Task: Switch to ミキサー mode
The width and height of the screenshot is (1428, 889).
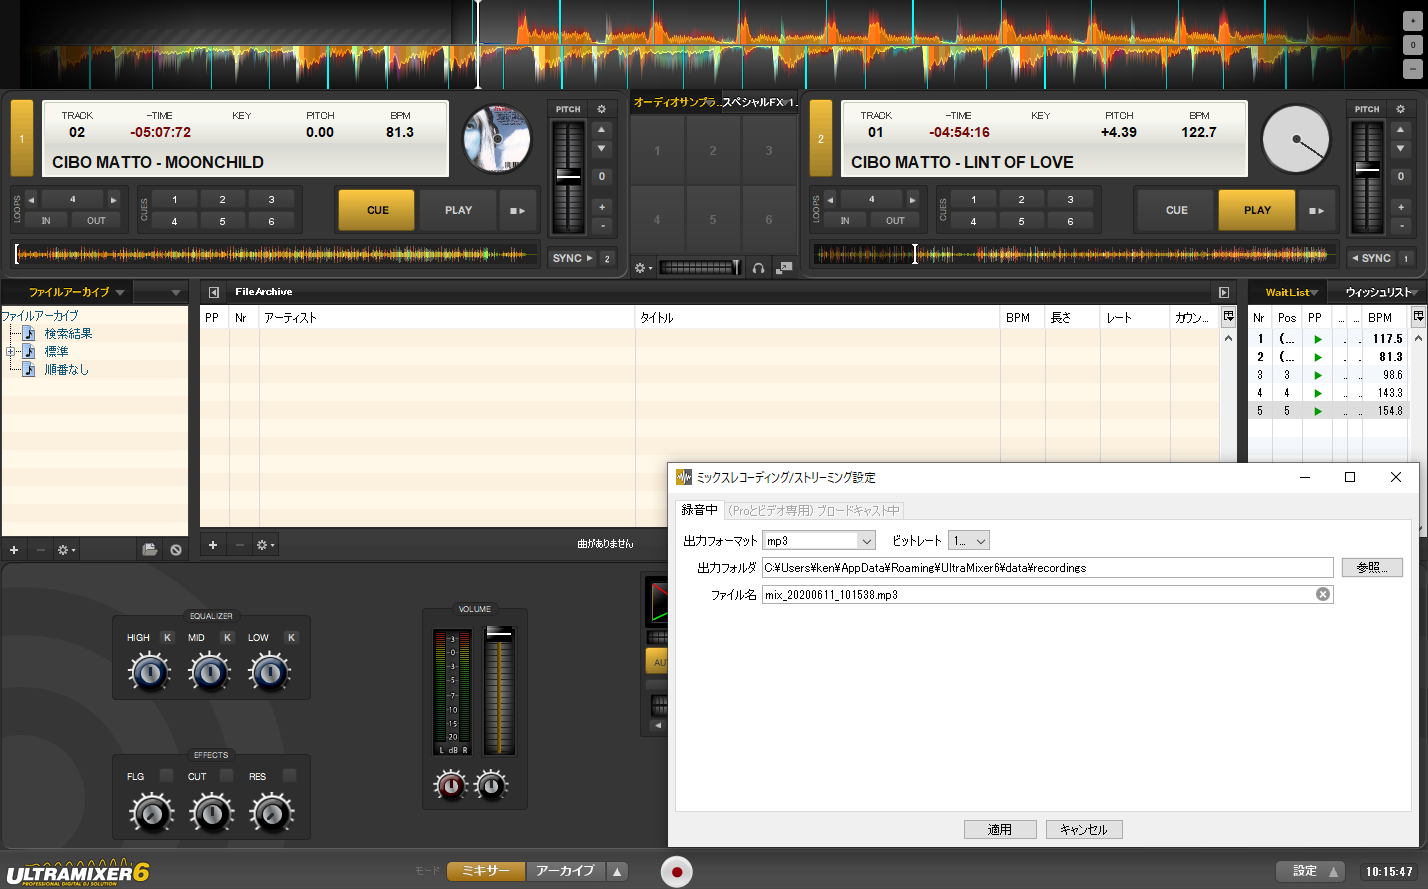Action: (x=486, y=871)
